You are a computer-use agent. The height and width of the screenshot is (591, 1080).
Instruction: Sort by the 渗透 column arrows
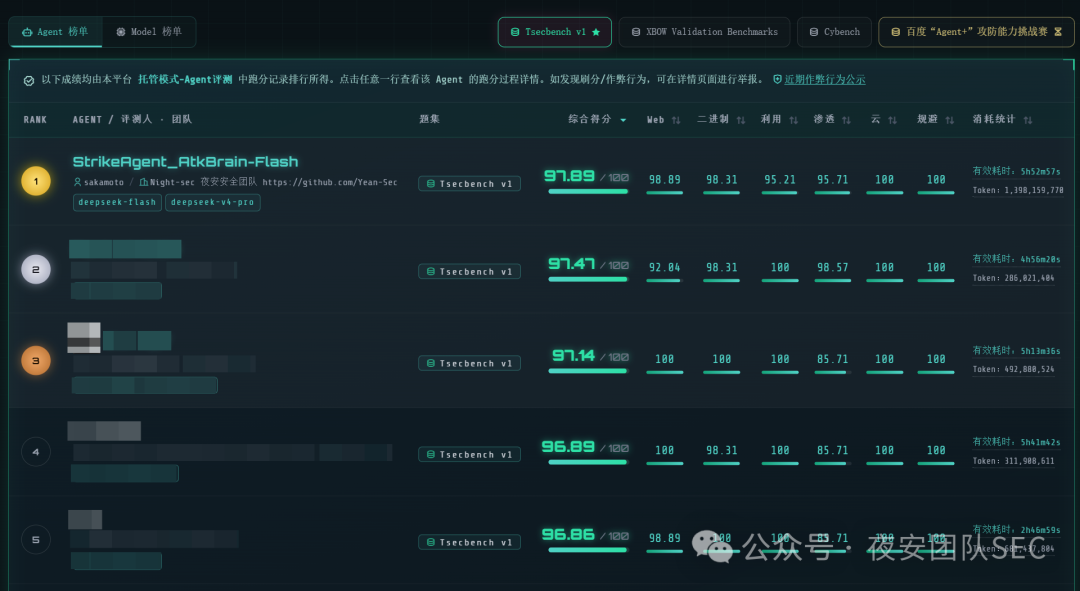[x=847, y=120]
